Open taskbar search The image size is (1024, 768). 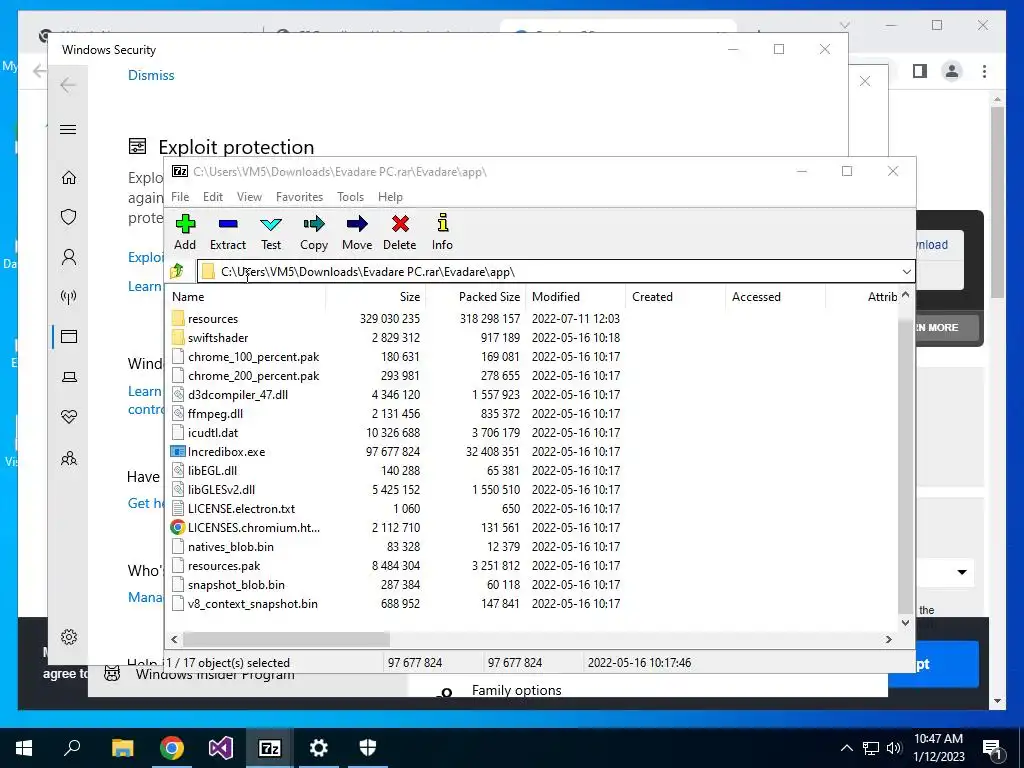pyautogui.click(x=72, y=748)
